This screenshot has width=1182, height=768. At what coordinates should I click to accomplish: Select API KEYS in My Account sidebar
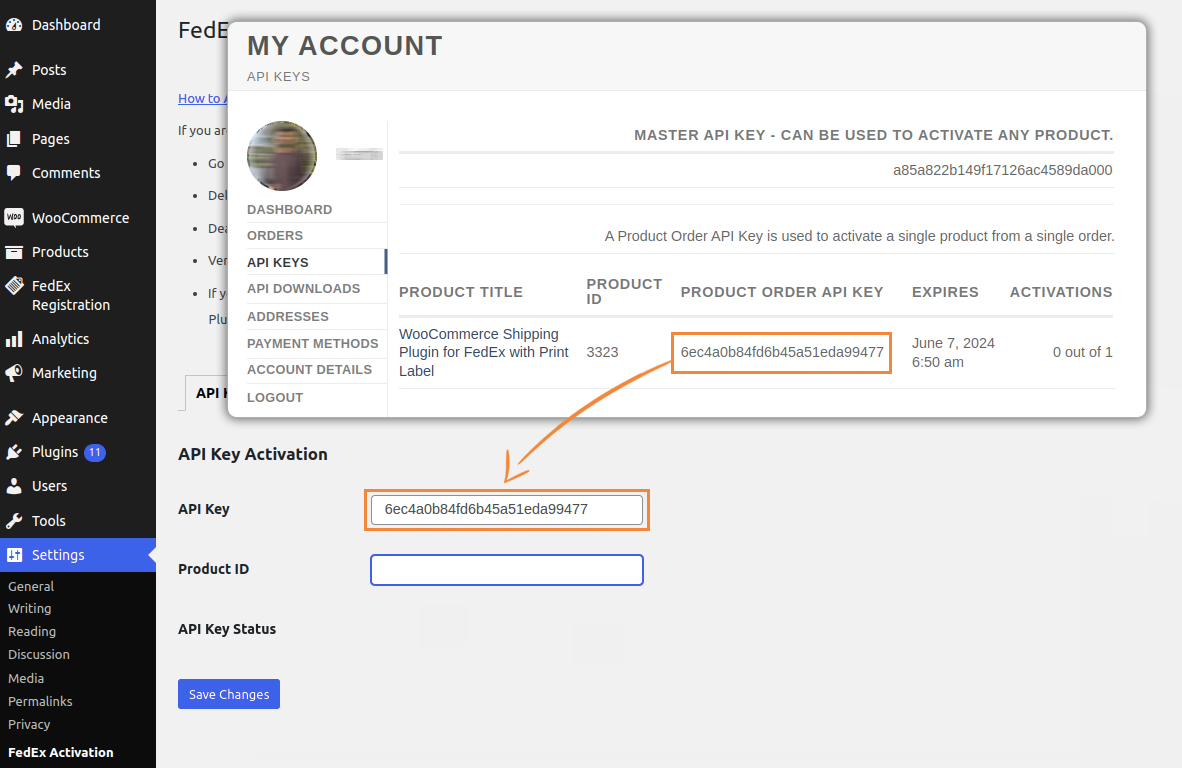[278, 262]
